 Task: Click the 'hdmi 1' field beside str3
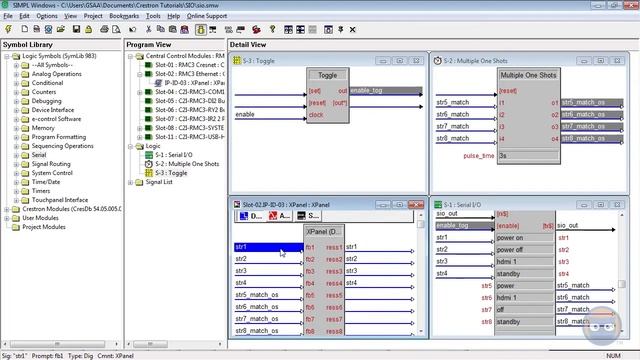(x=524, y=262)
